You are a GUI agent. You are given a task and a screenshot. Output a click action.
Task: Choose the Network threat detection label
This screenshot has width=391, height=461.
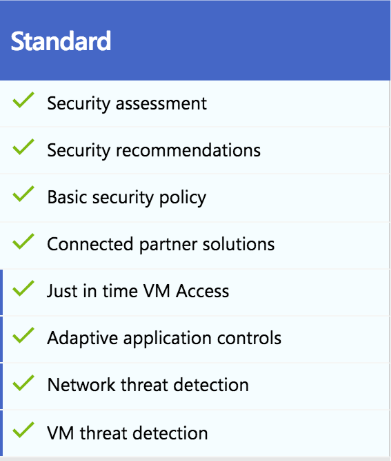tap(148, 385)
